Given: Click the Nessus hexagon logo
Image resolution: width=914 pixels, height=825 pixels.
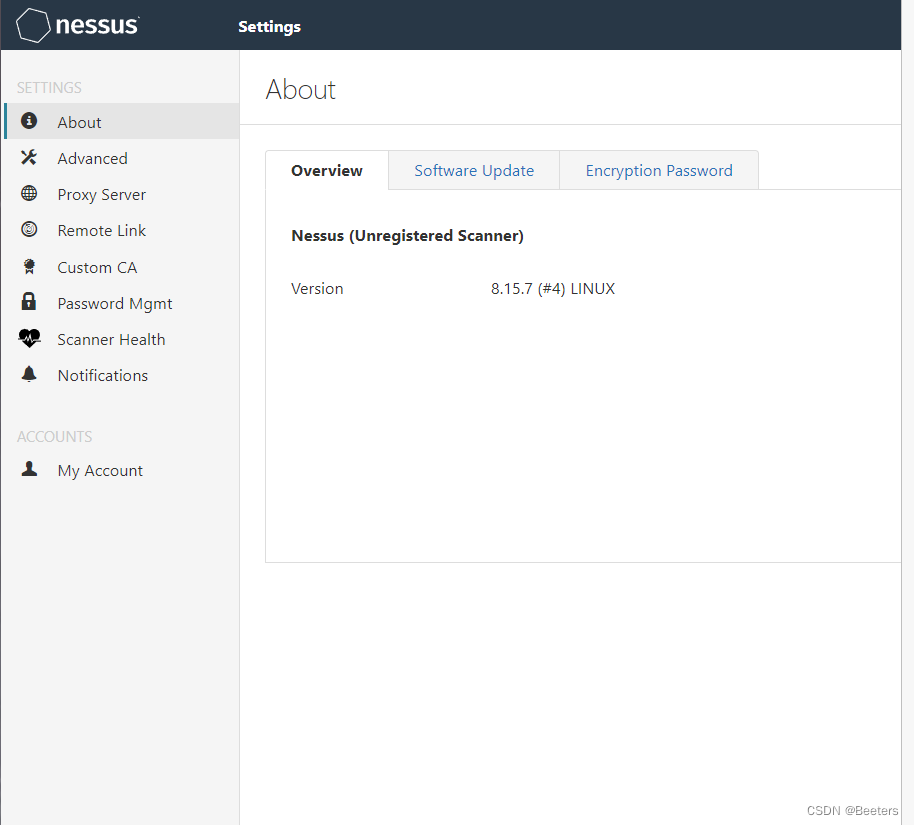Looking at the screenshot, I should (33, 25).
